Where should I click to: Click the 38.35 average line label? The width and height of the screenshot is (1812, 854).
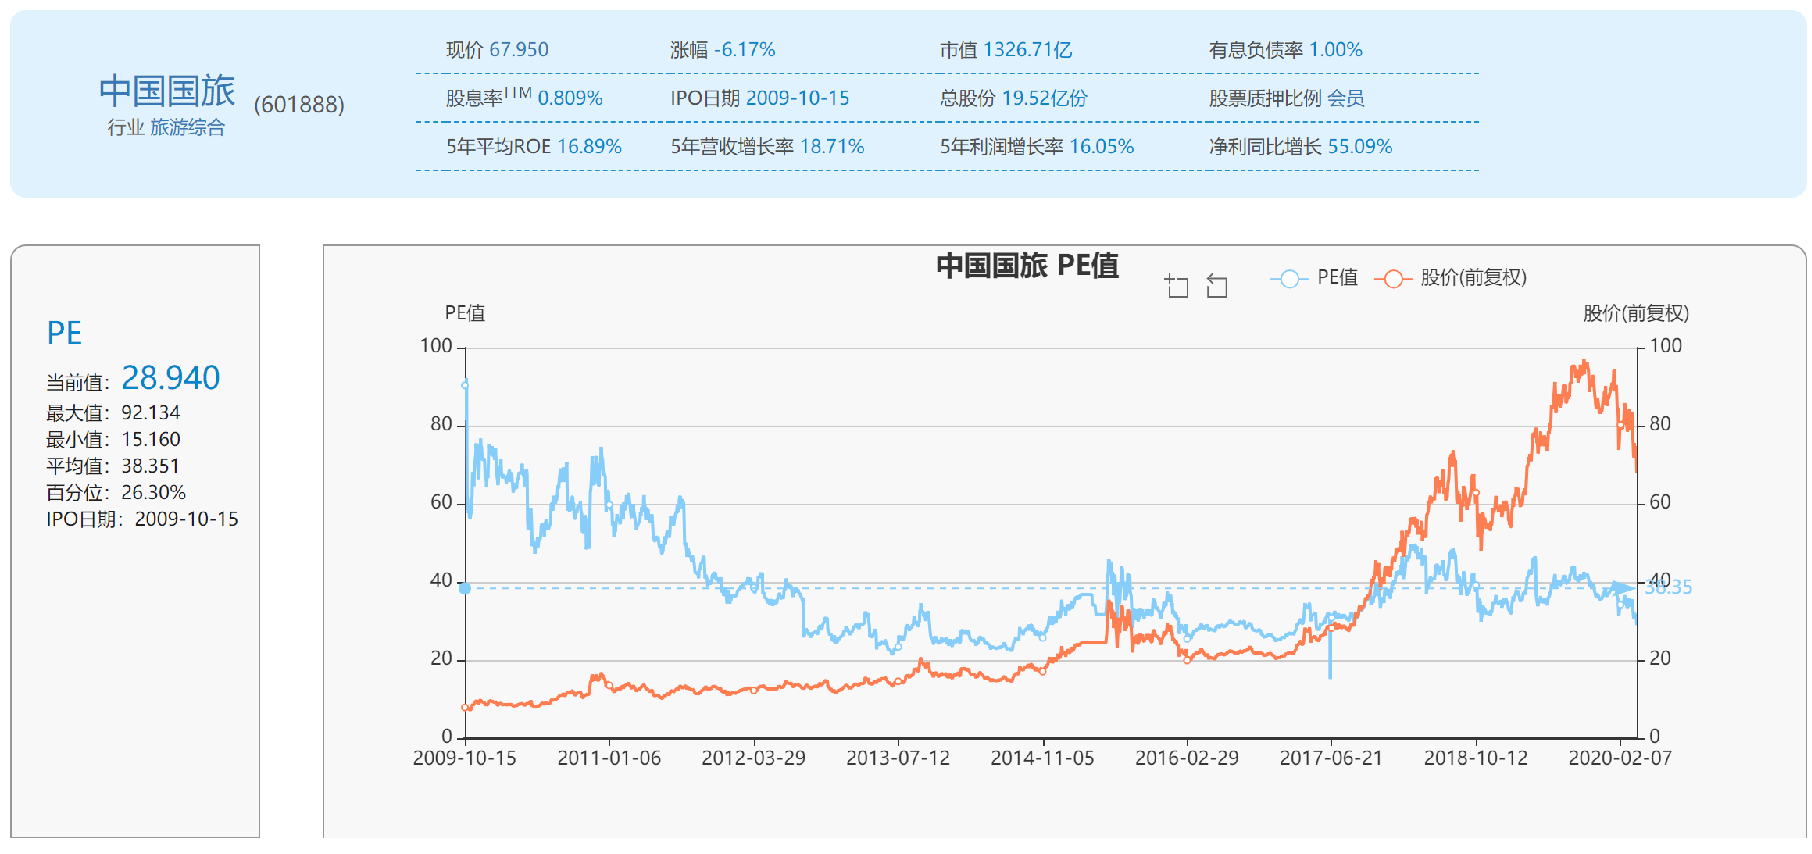point(1668,588)
